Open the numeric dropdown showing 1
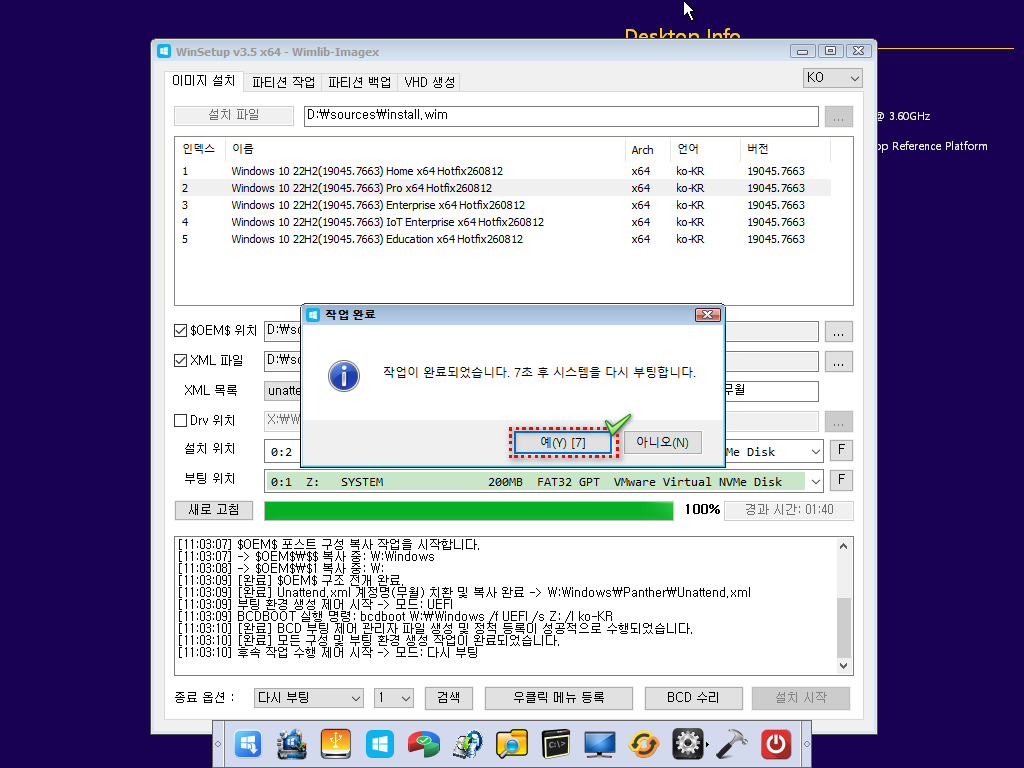This screenshot has height=768, width=1024. (x=394, y=697)
